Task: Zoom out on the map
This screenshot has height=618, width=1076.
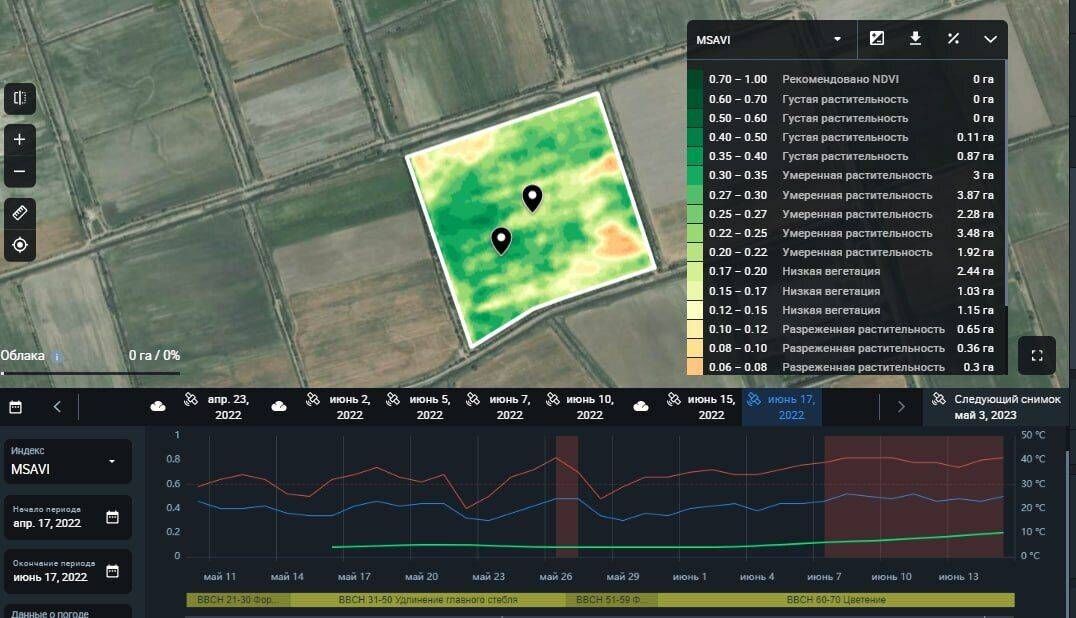Action: click(20, 171)
